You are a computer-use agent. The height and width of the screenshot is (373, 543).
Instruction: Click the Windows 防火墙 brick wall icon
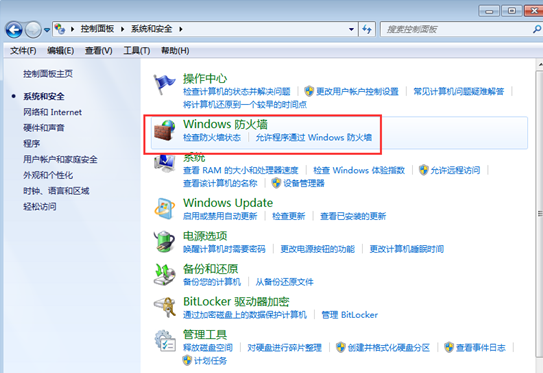pos(164,130)
